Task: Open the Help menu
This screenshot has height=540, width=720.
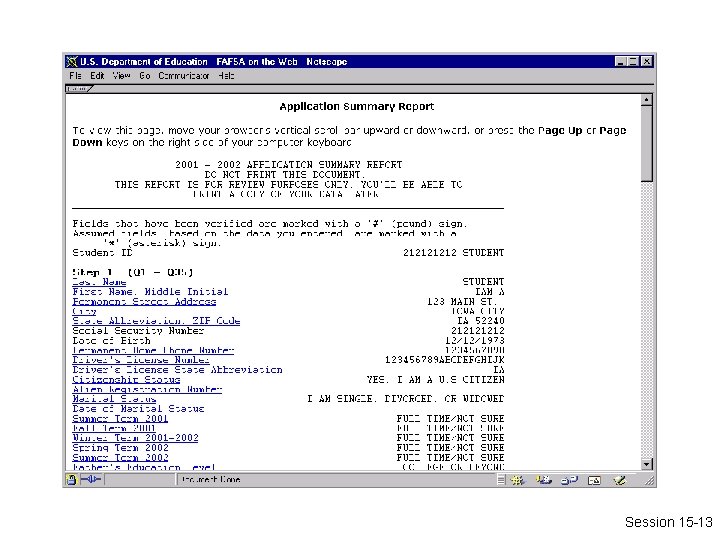Action: point(226,76)
